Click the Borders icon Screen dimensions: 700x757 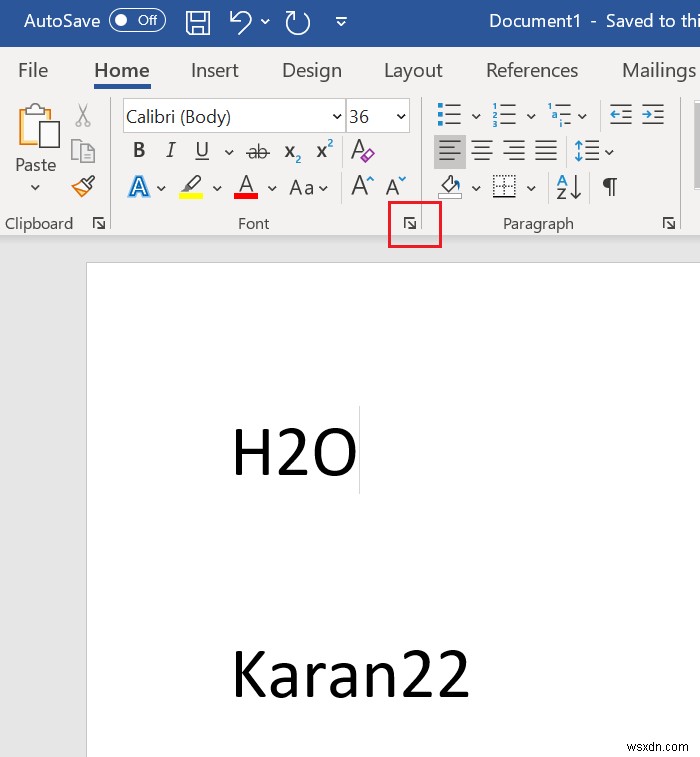(504, 186)
